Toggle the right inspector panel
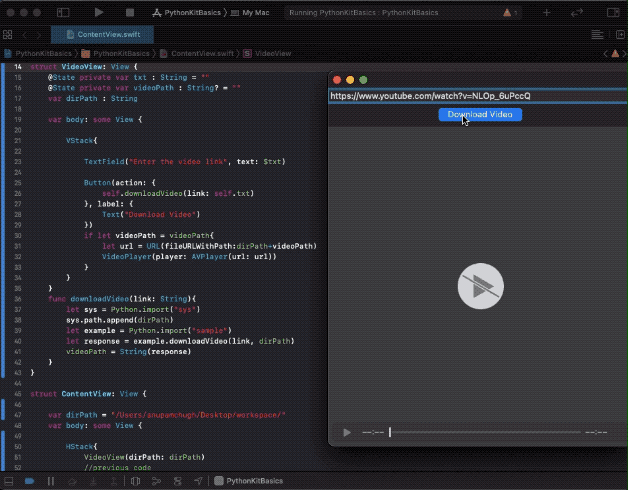The height and width of the screenshot is (490, 628). (x=612, y=13)
